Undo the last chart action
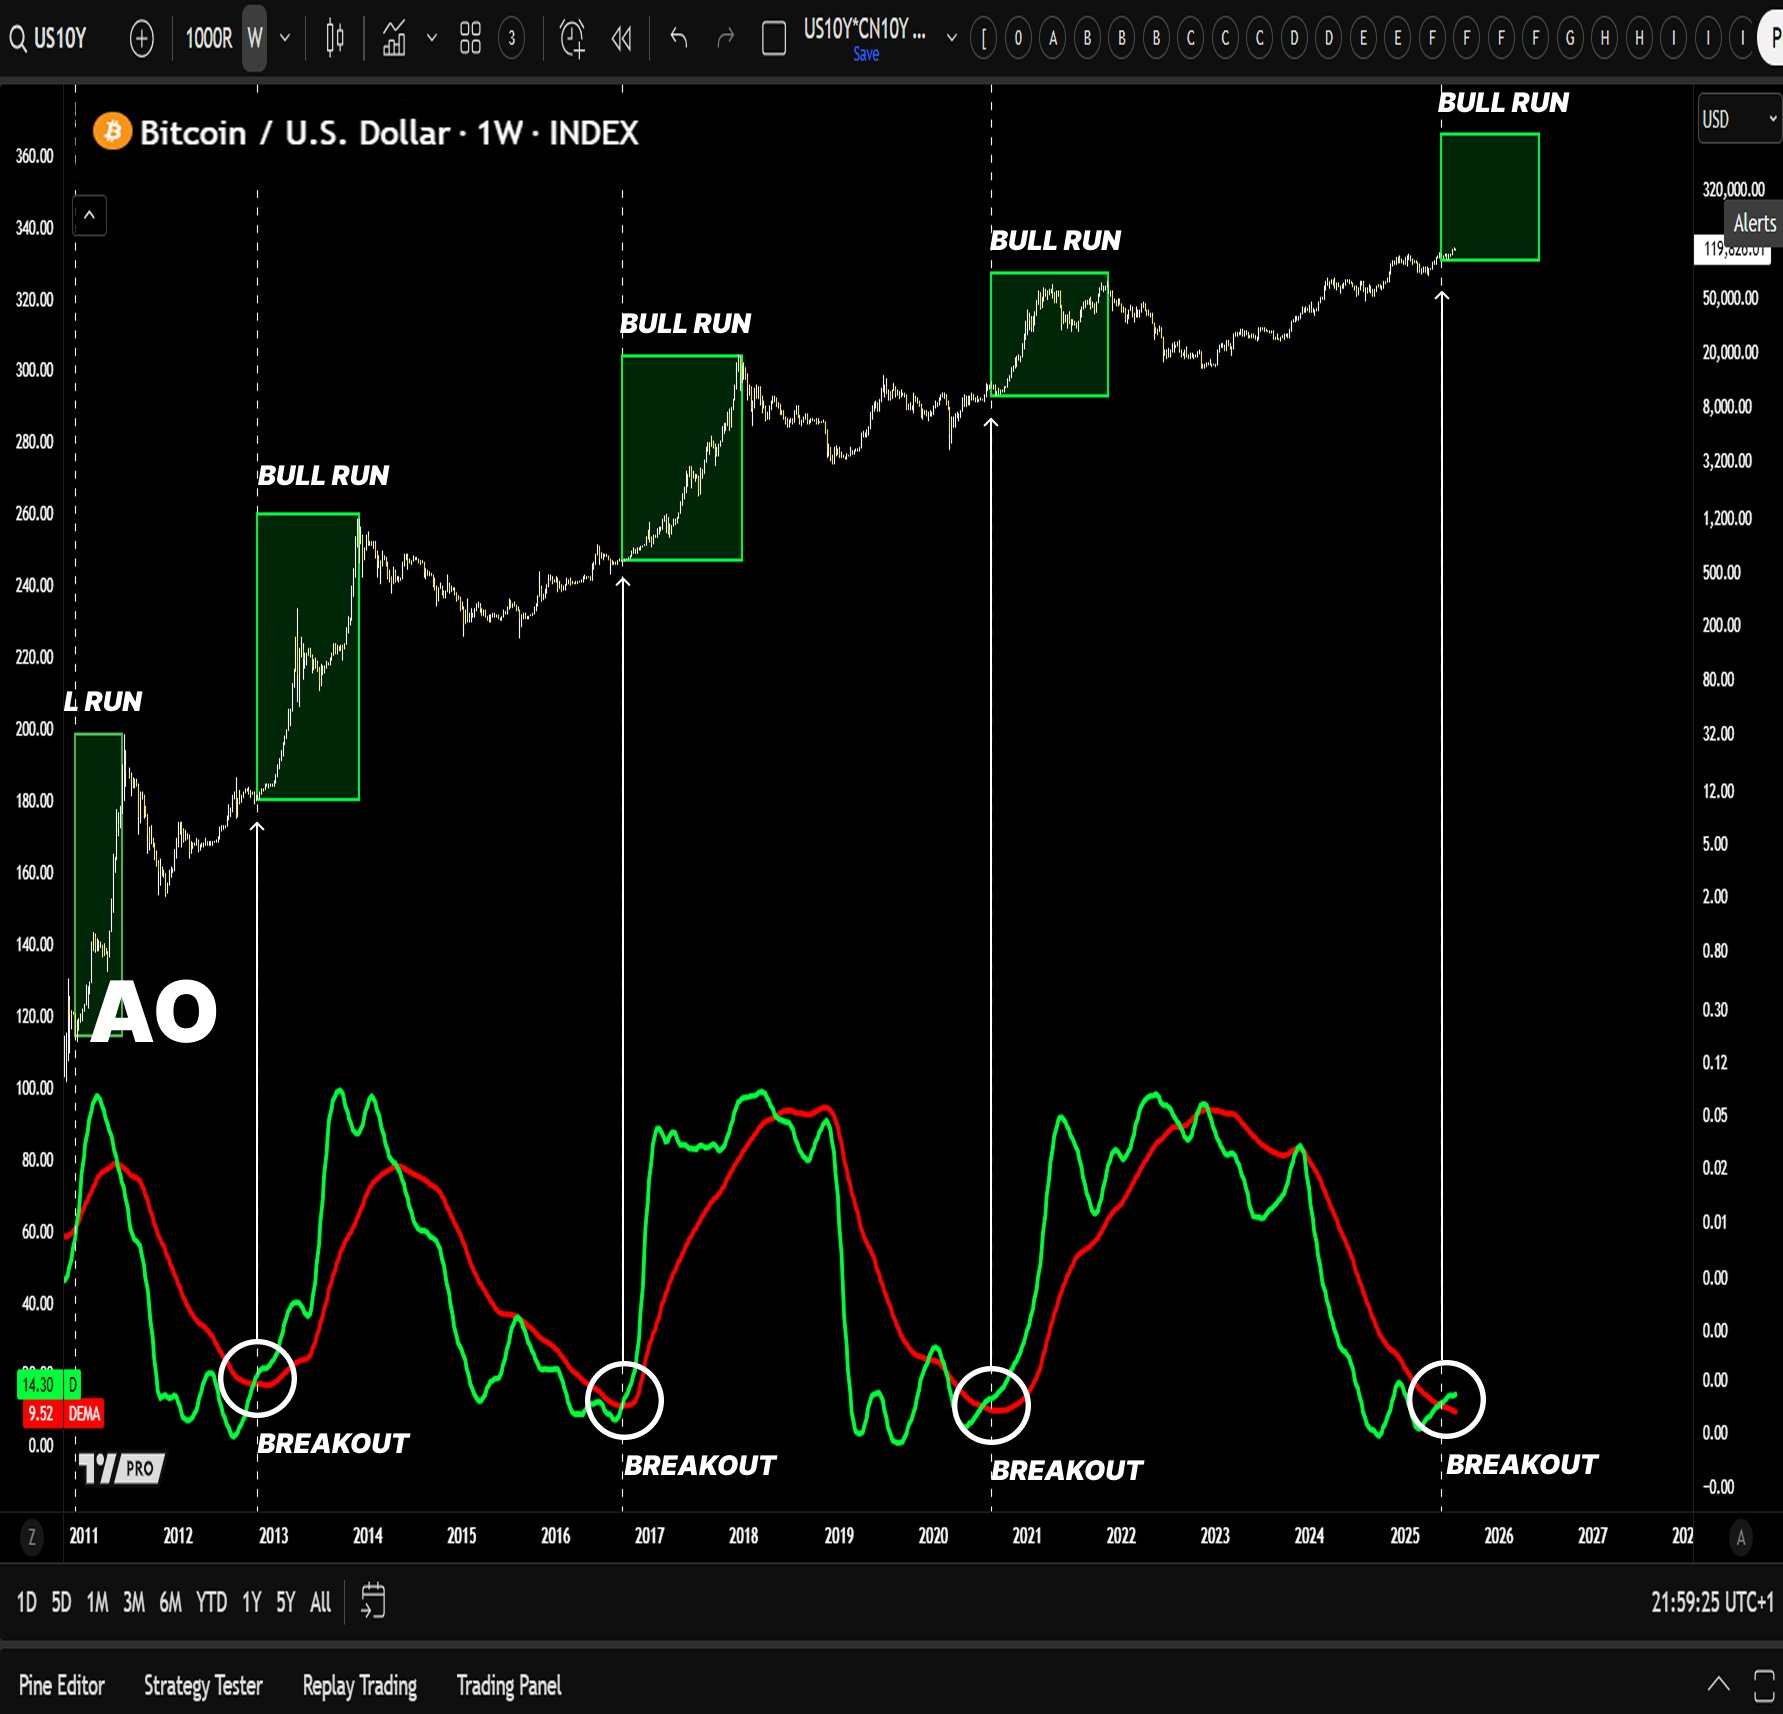1783x1714 pixels. click(x=679, y=39)
